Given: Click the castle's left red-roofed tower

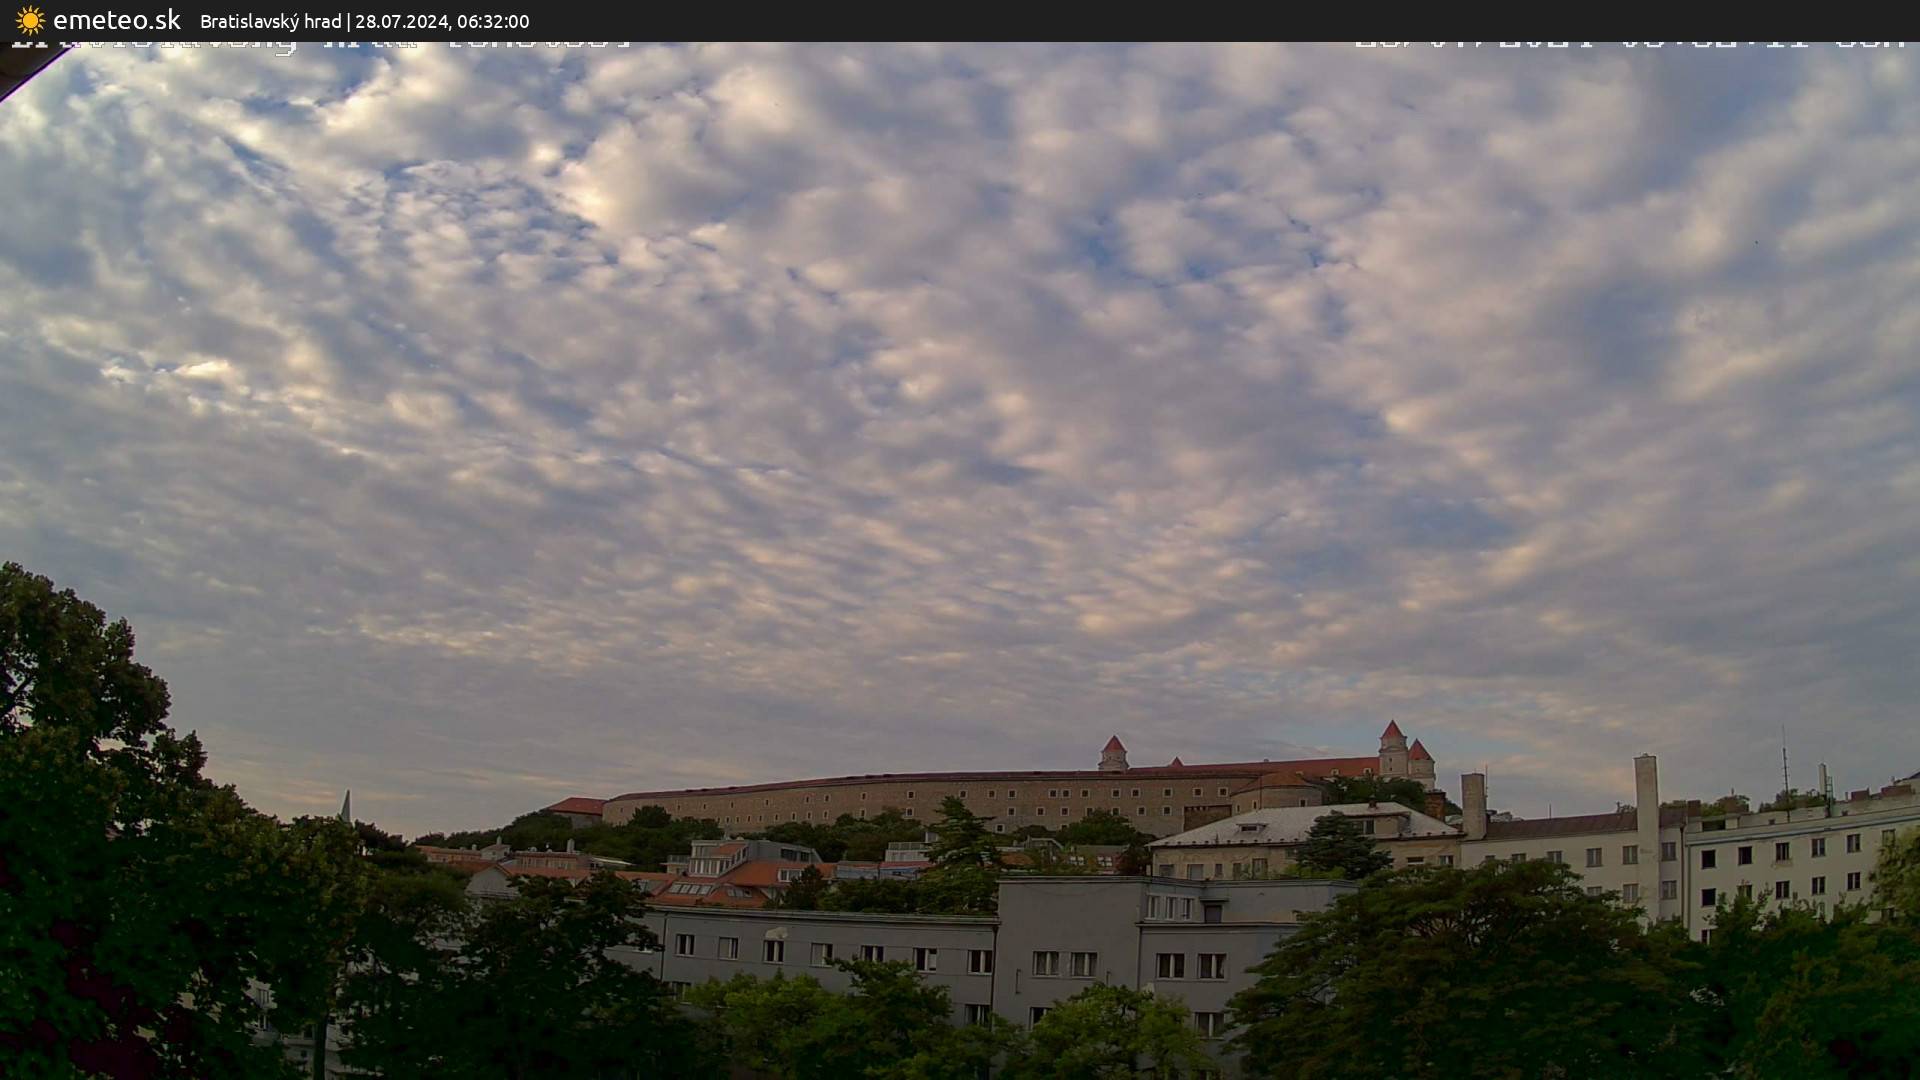Looking at the screenshot, I should coord(1113,753).
